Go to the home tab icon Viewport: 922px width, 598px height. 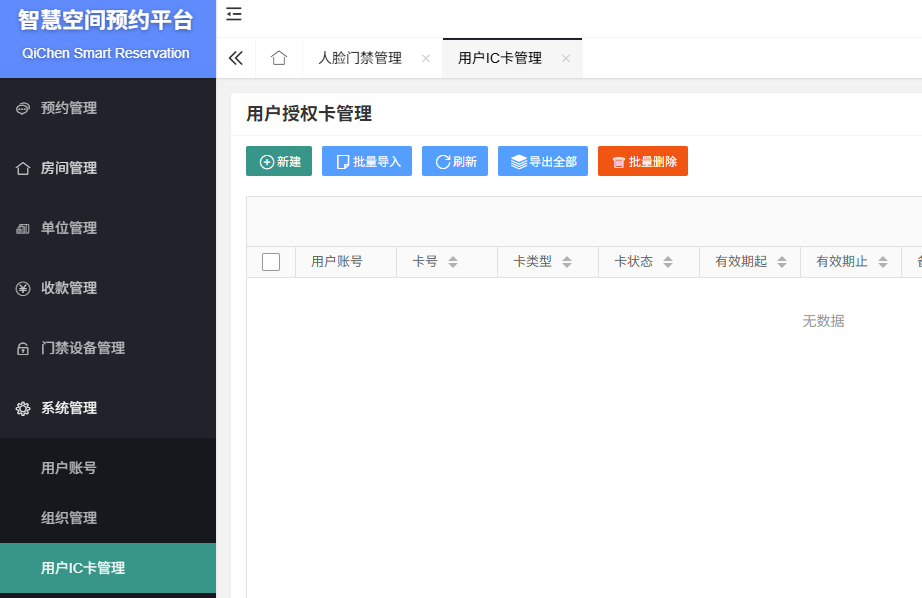279,58
